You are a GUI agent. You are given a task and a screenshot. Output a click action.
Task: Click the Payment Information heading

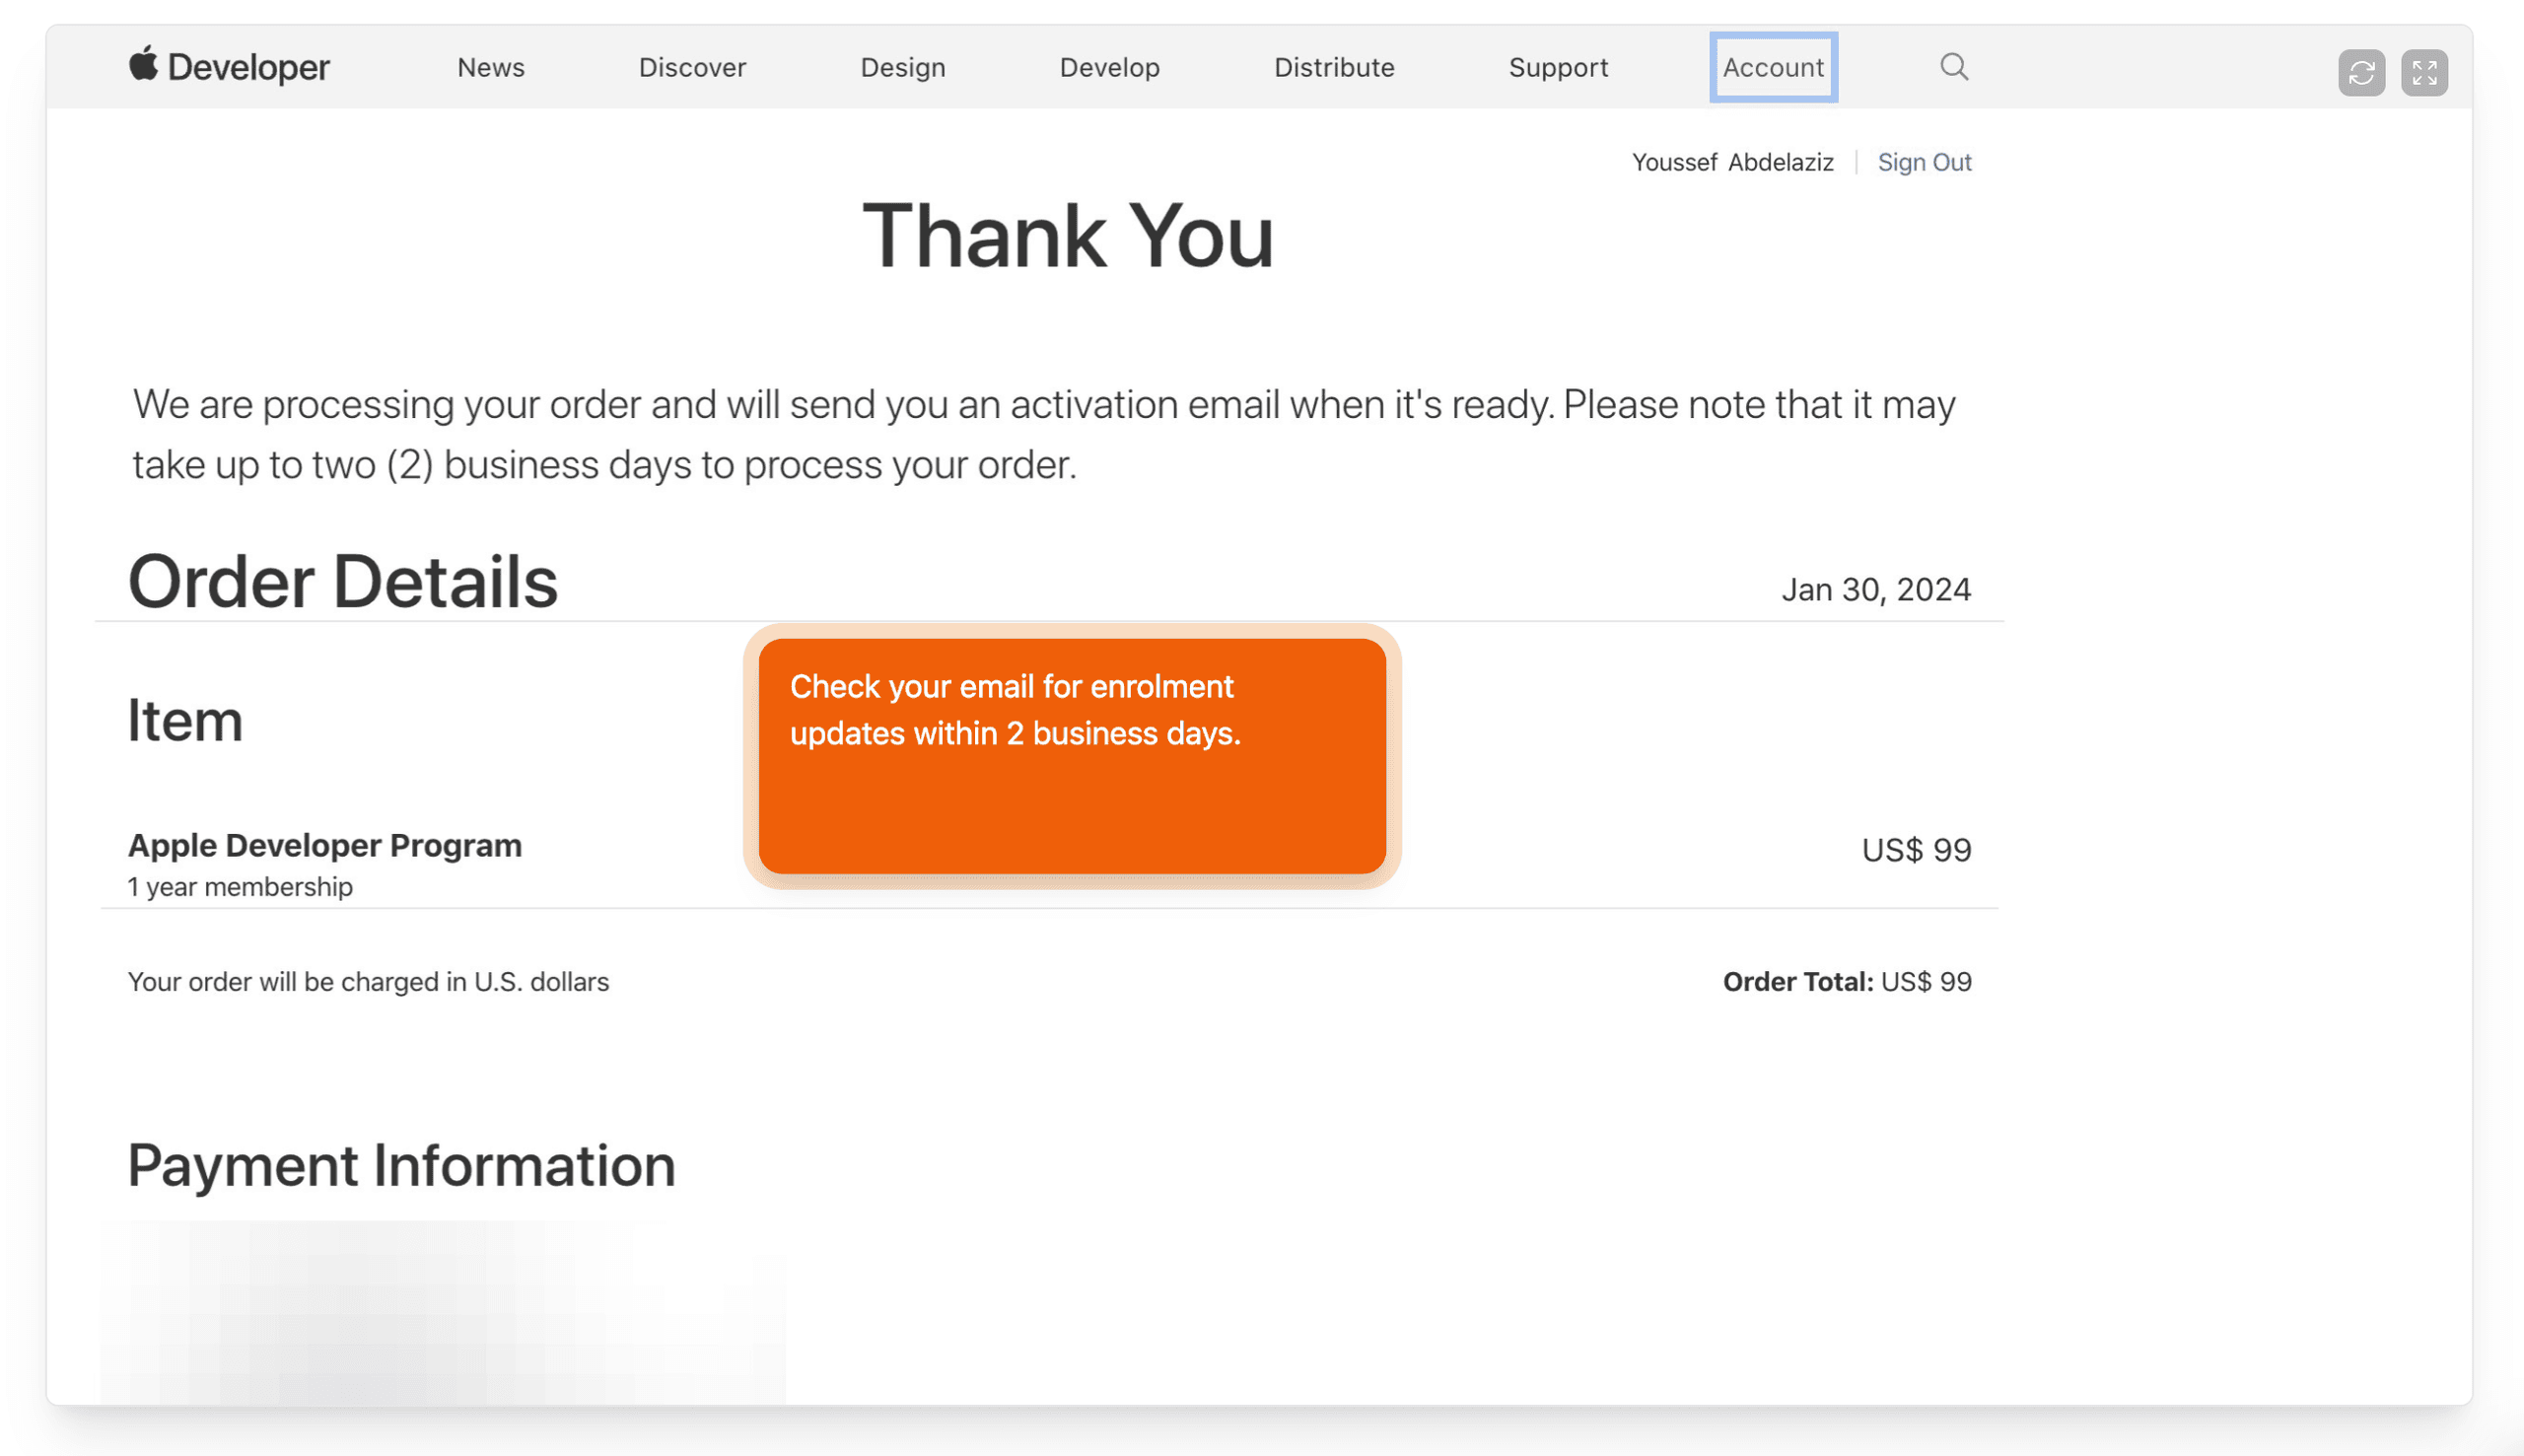tap(401, 1165)
